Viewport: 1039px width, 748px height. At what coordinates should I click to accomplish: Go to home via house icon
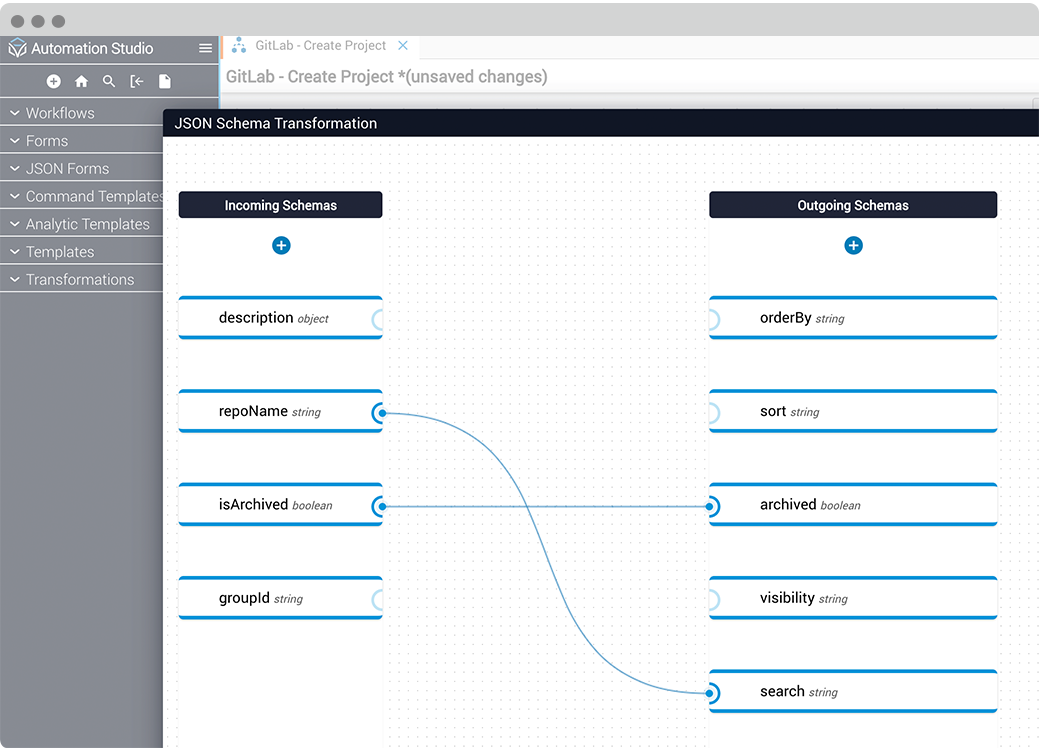(82, 81)
